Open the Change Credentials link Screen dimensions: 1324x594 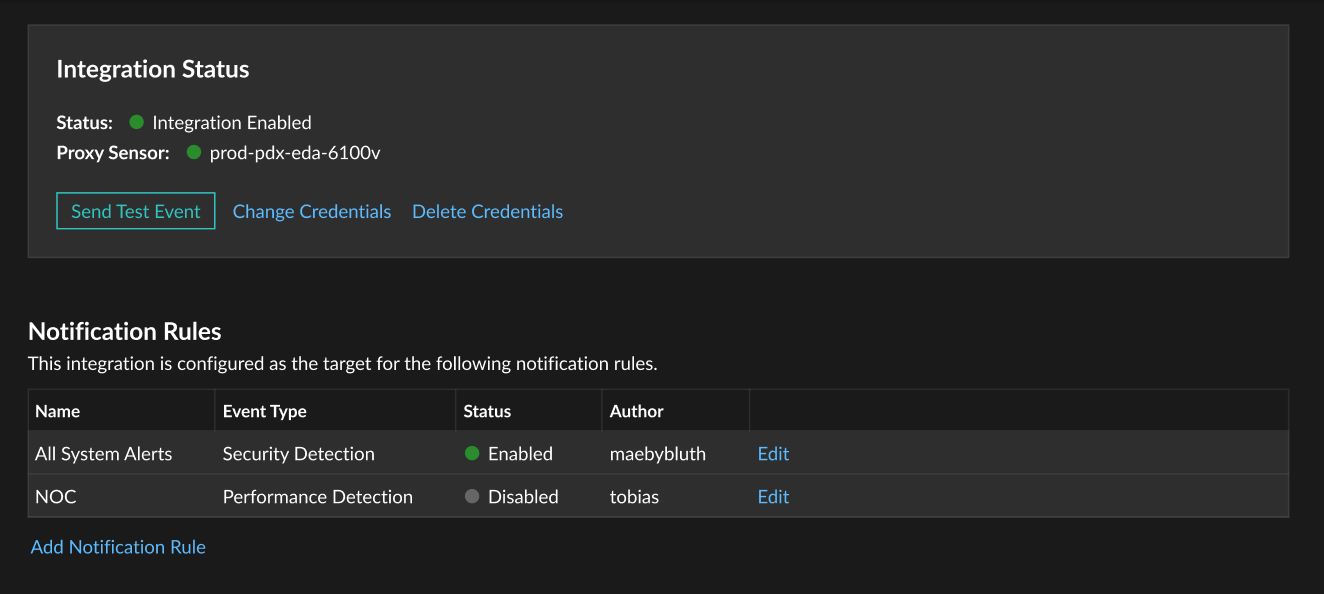tap(312, 211)
